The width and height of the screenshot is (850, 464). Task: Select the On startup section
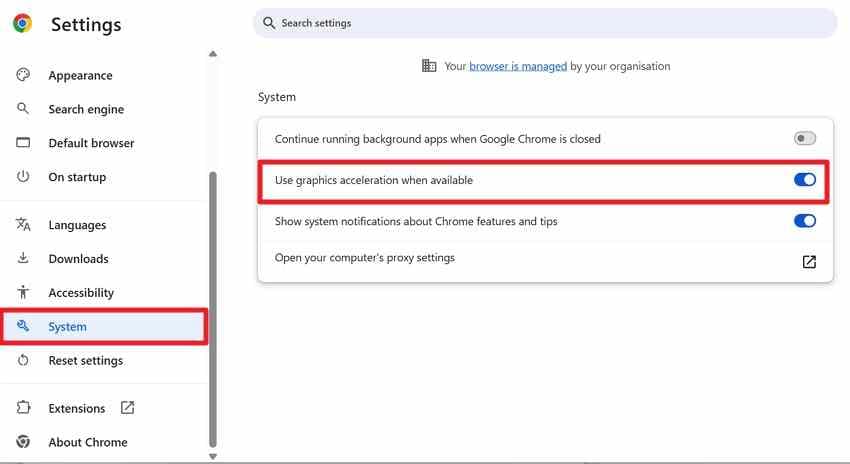pos(77,177)
